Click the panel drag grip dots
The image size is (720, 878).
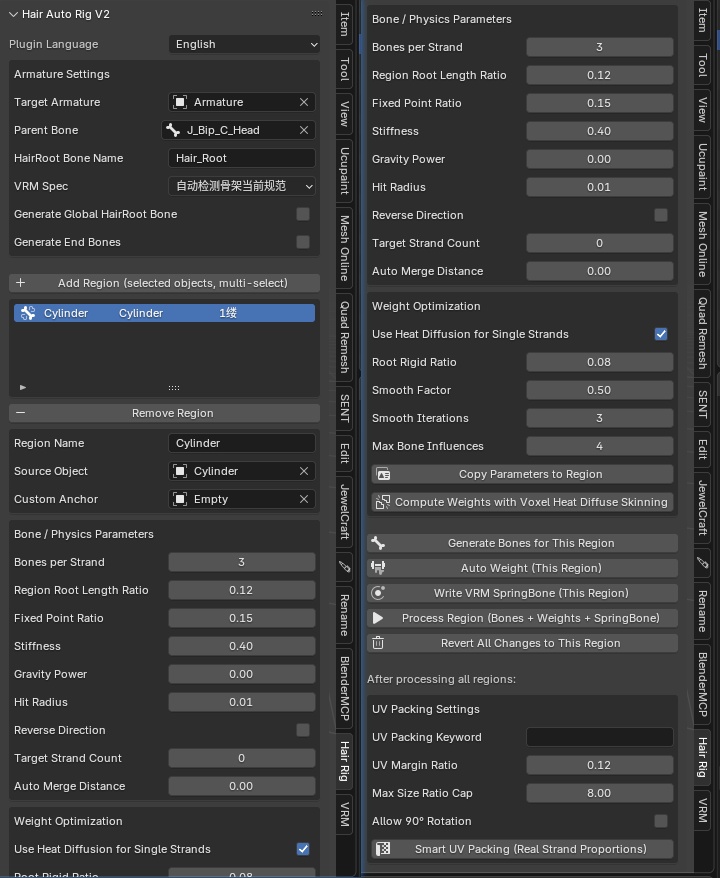tap(316, 13)
